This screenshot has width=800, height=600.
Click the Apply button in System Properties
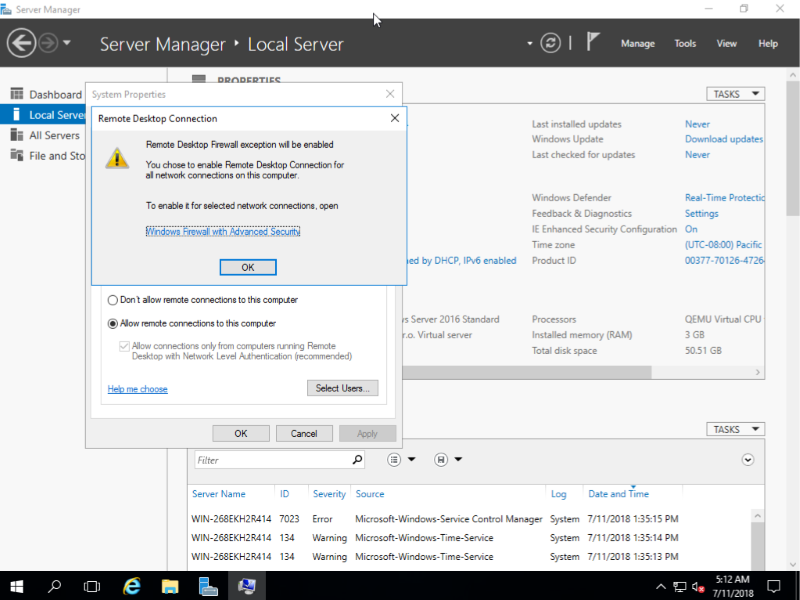pos(367,434)
